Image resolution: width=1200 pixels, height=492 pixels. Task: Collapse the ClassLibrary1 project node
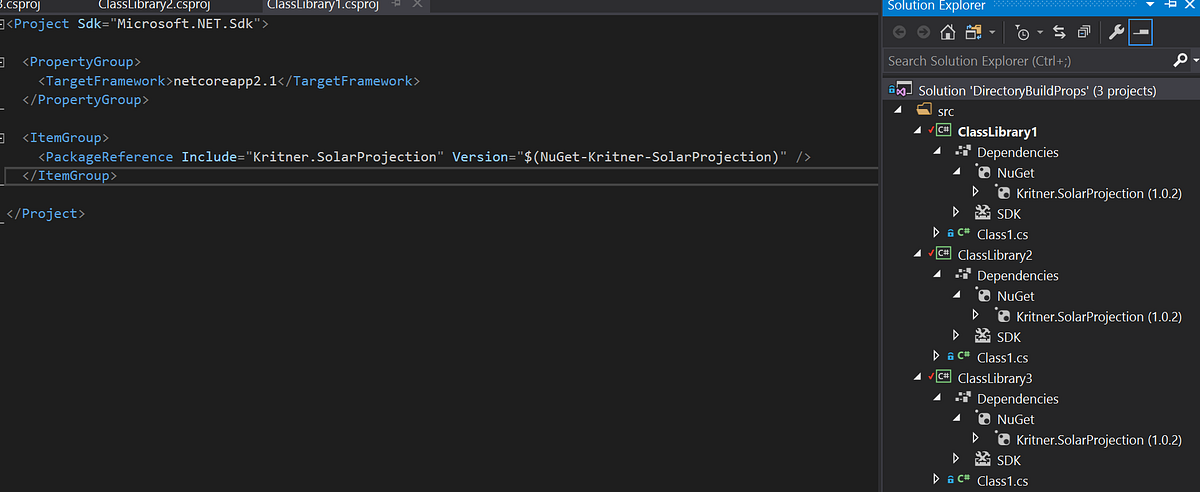point(919,131)
